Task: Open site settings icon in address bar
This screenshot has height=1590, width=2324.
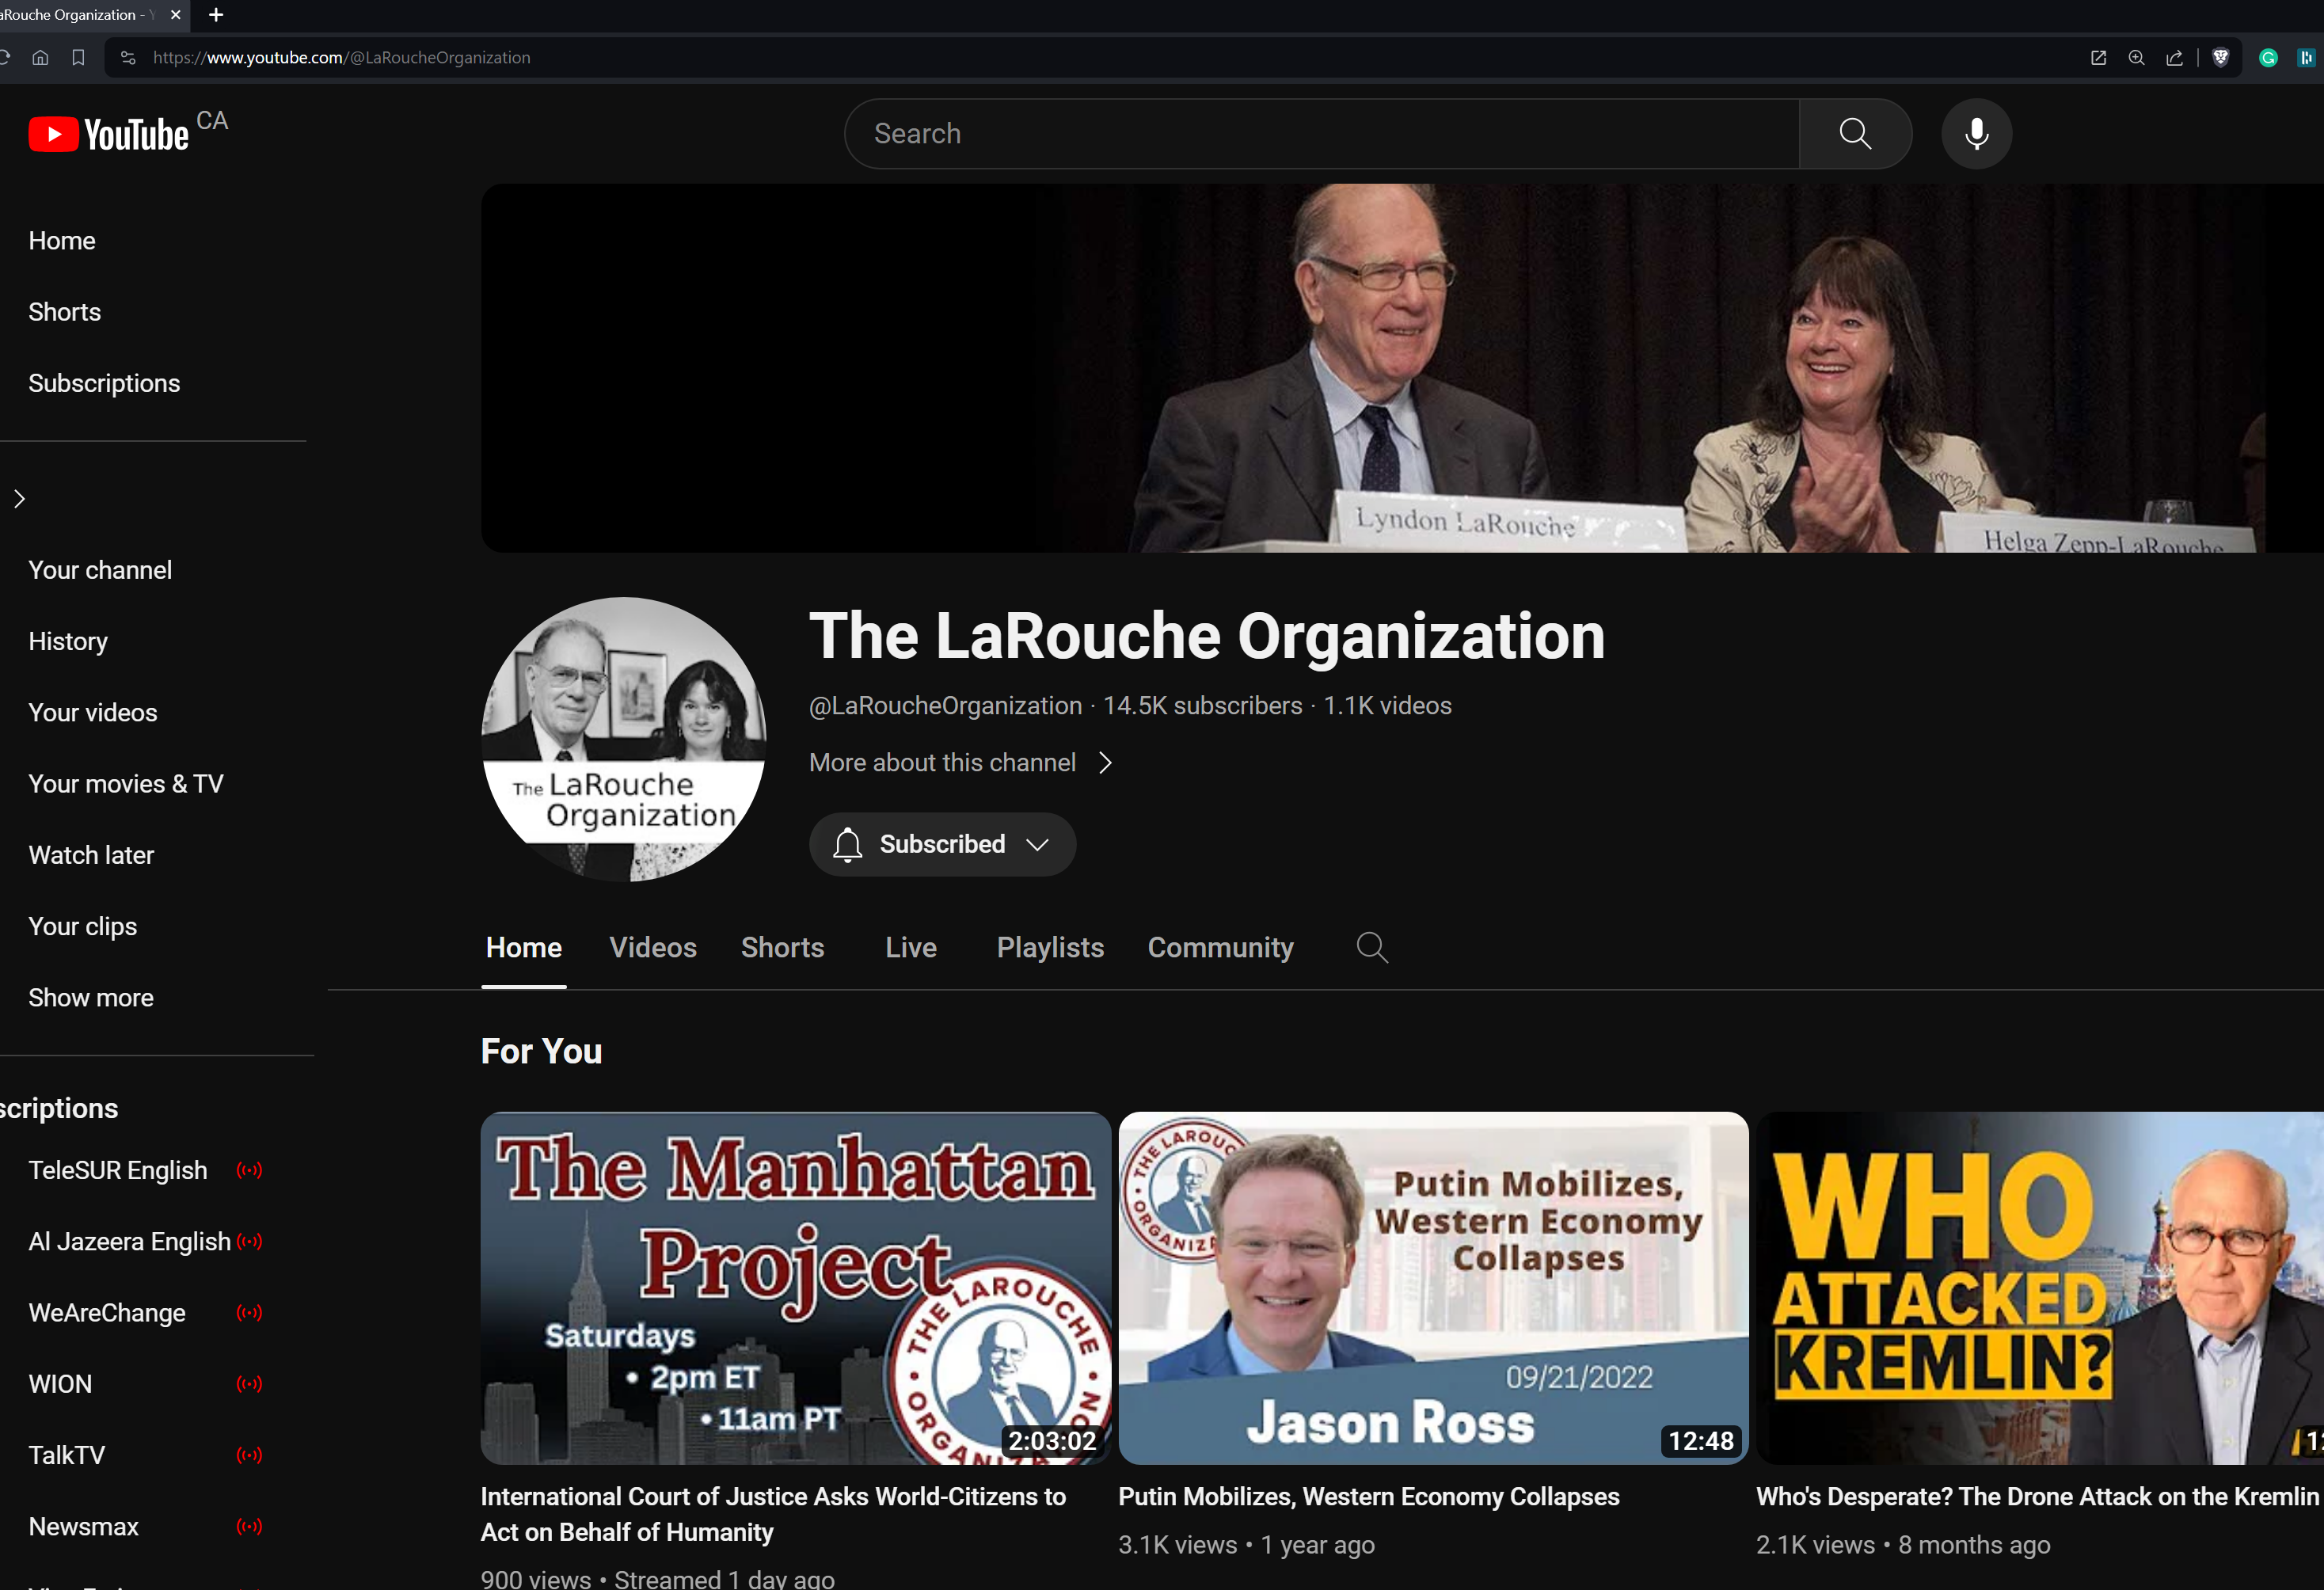Action: [128, 58]
